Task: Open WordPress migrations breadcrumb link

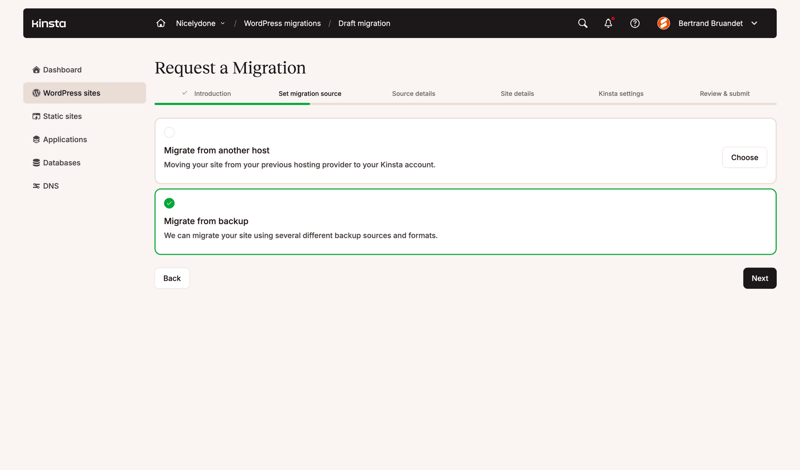Action: click(282, 23)
